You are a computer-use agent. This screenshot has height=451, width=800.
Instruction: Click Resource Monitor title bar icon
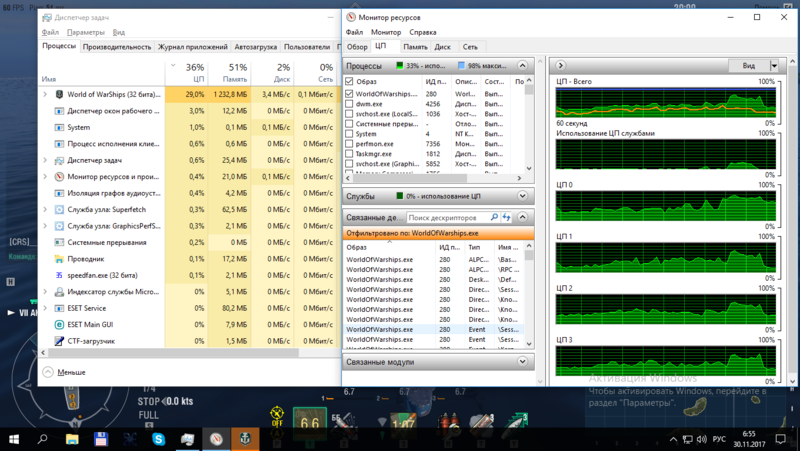point(351,17)
